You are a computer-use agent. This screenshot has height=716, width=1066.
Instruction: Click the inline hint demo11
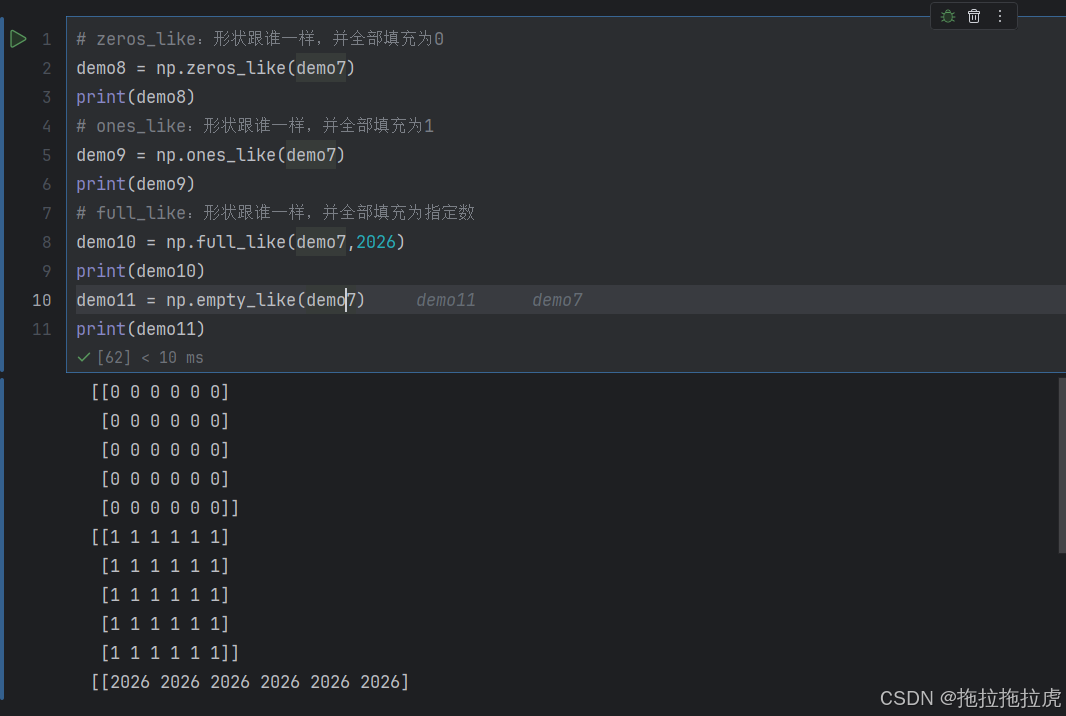tap(446, 300)
